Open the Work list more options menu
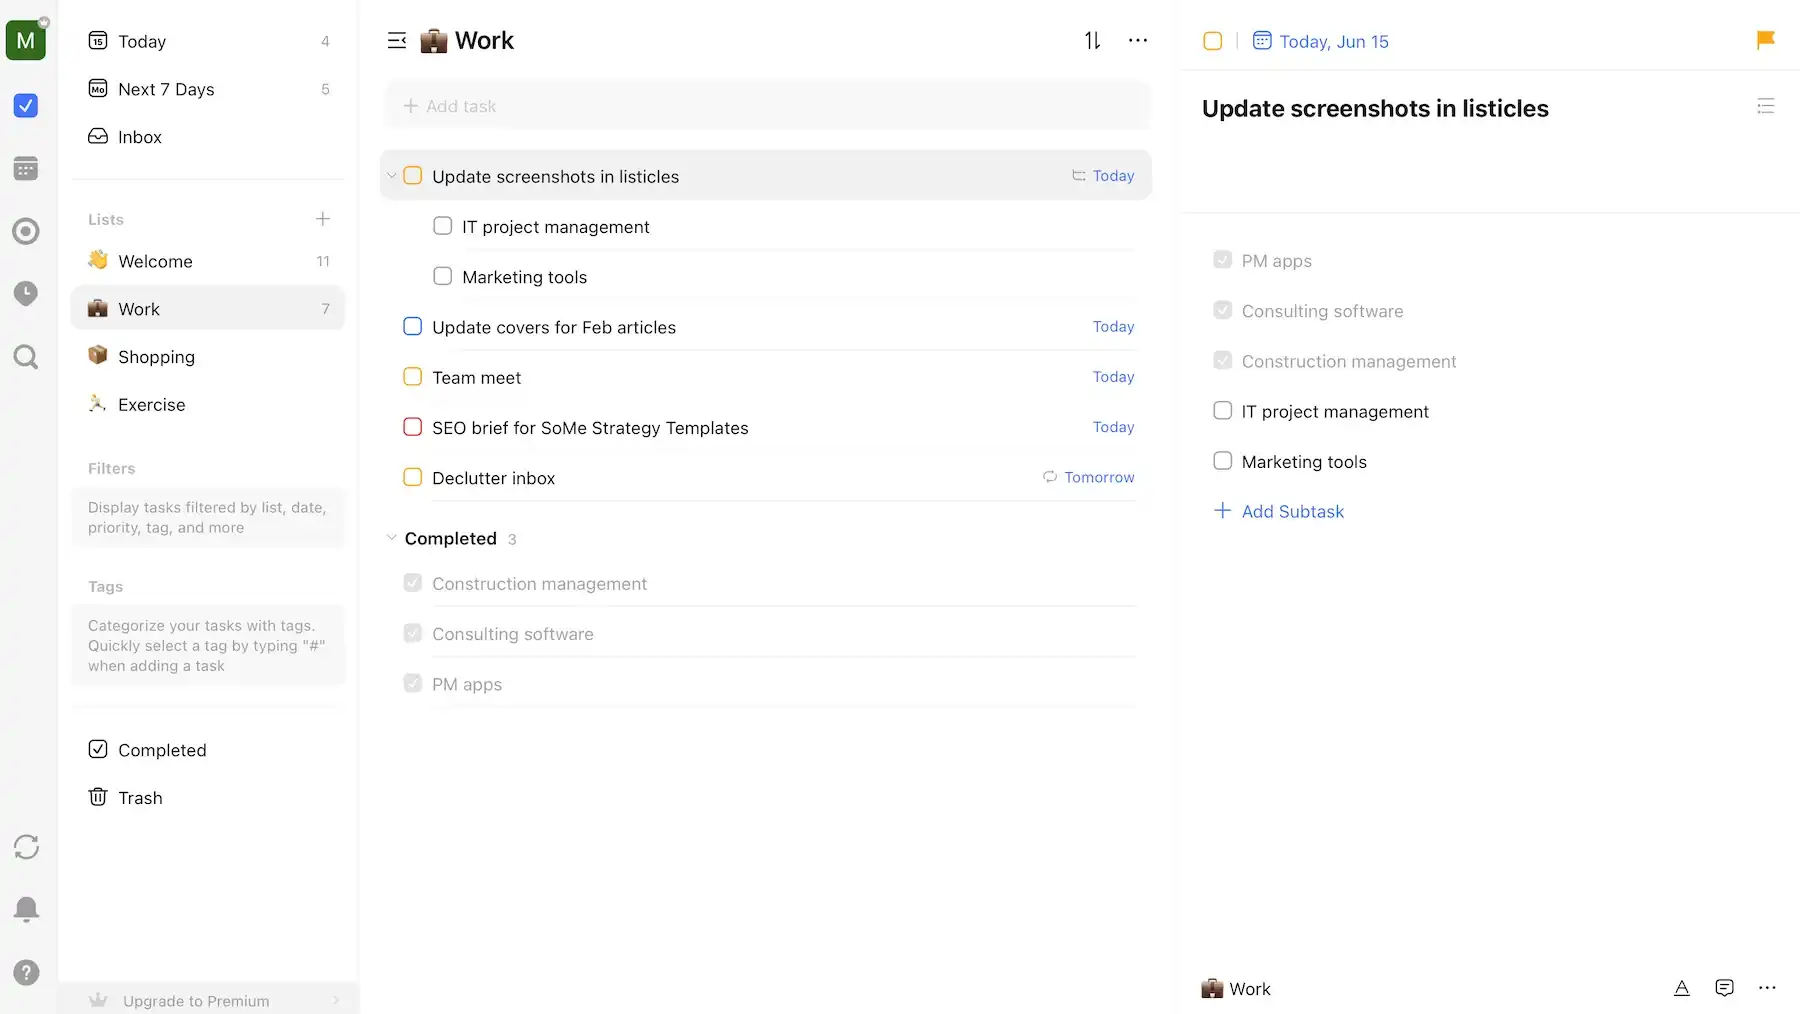The width and height of the screenshot is (1800, 1014). (x=1138, y=40)
